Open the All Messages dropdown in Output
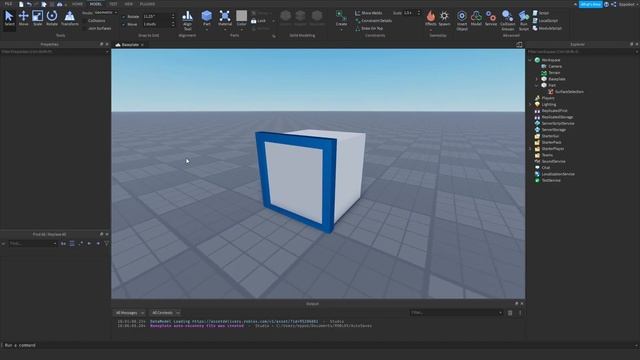 (129, 313)
